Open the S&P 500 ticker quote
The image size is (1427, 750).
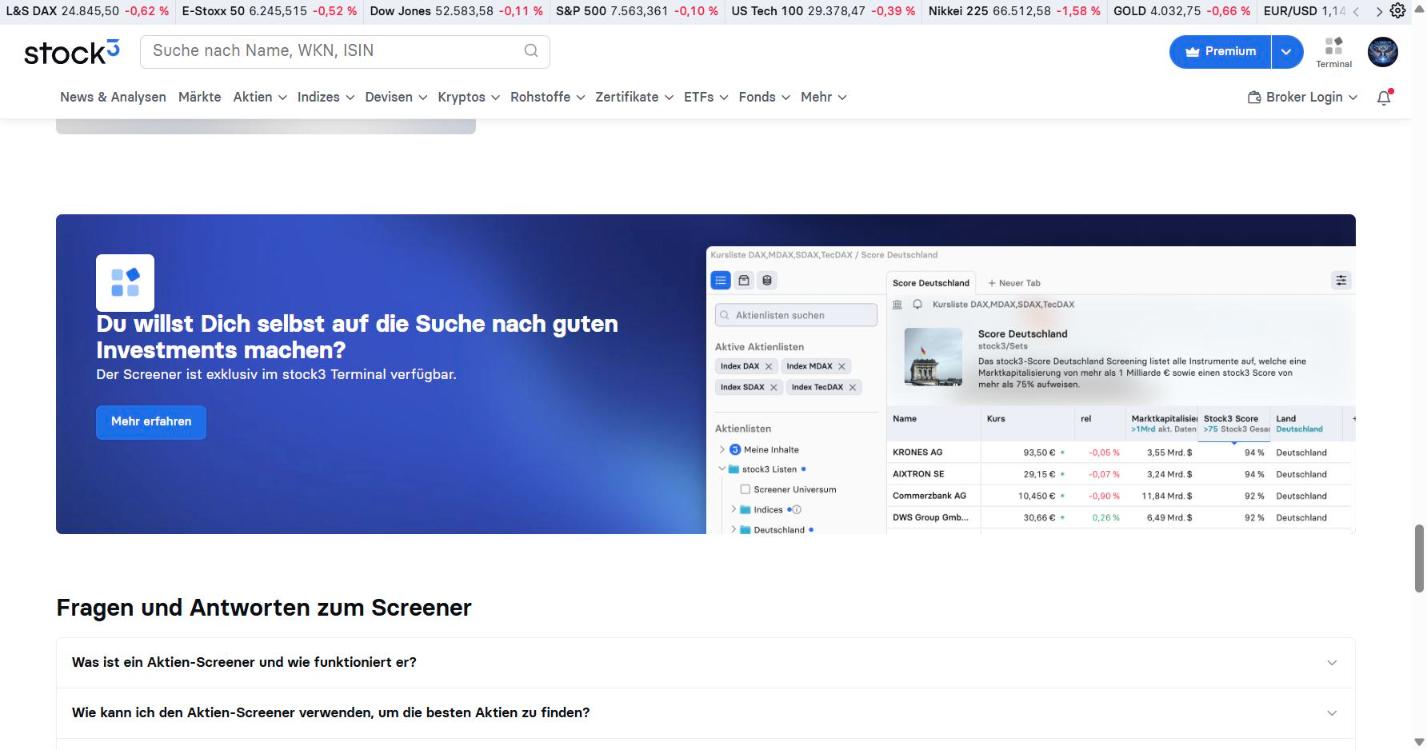coord(637,11)
